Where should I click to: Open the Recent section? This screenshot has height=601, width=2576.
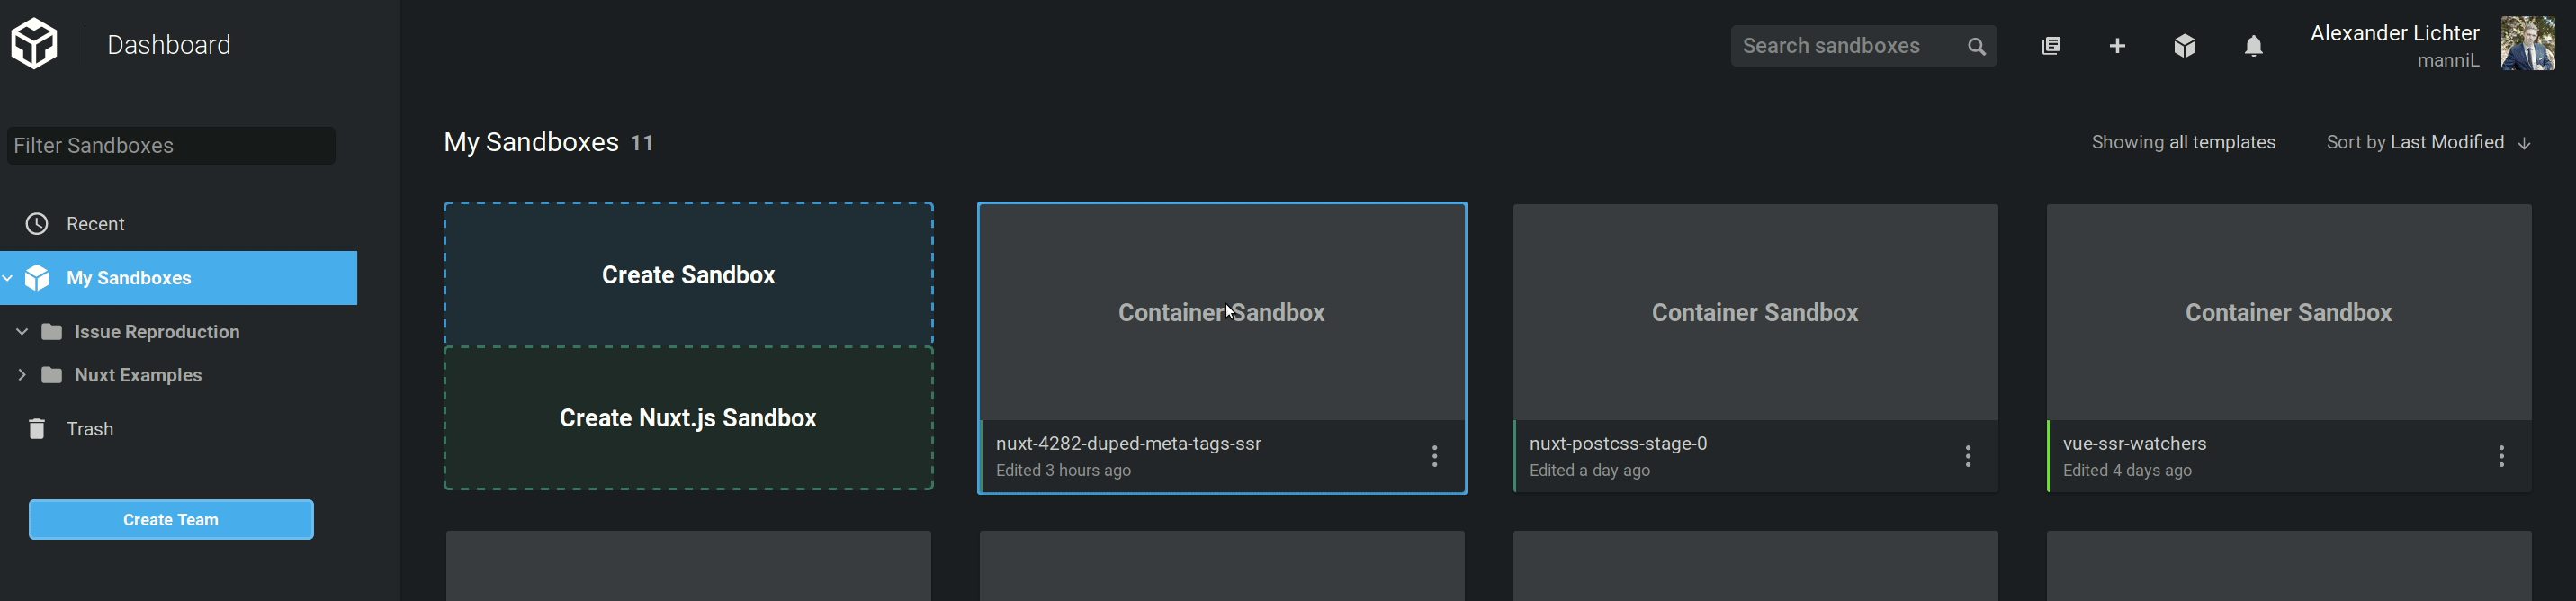point(95,224)
